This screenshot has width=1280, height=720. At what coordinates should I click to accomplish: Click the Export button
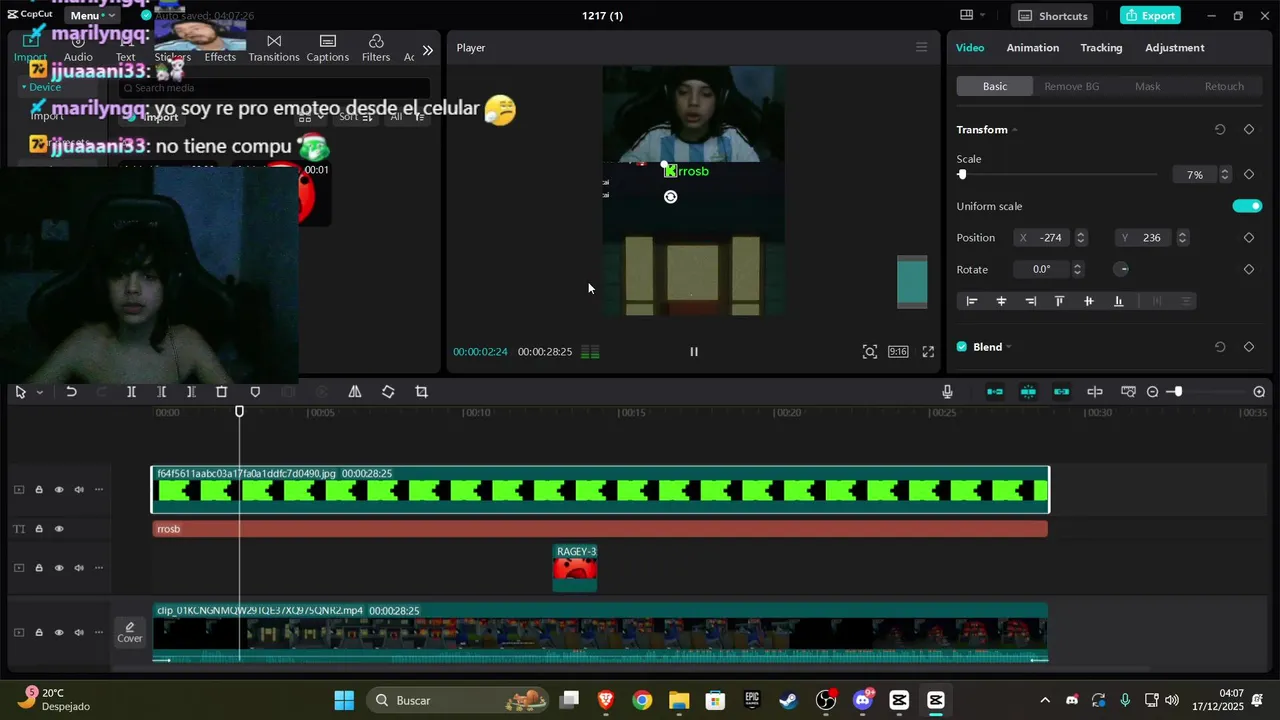pos(1150,16)
